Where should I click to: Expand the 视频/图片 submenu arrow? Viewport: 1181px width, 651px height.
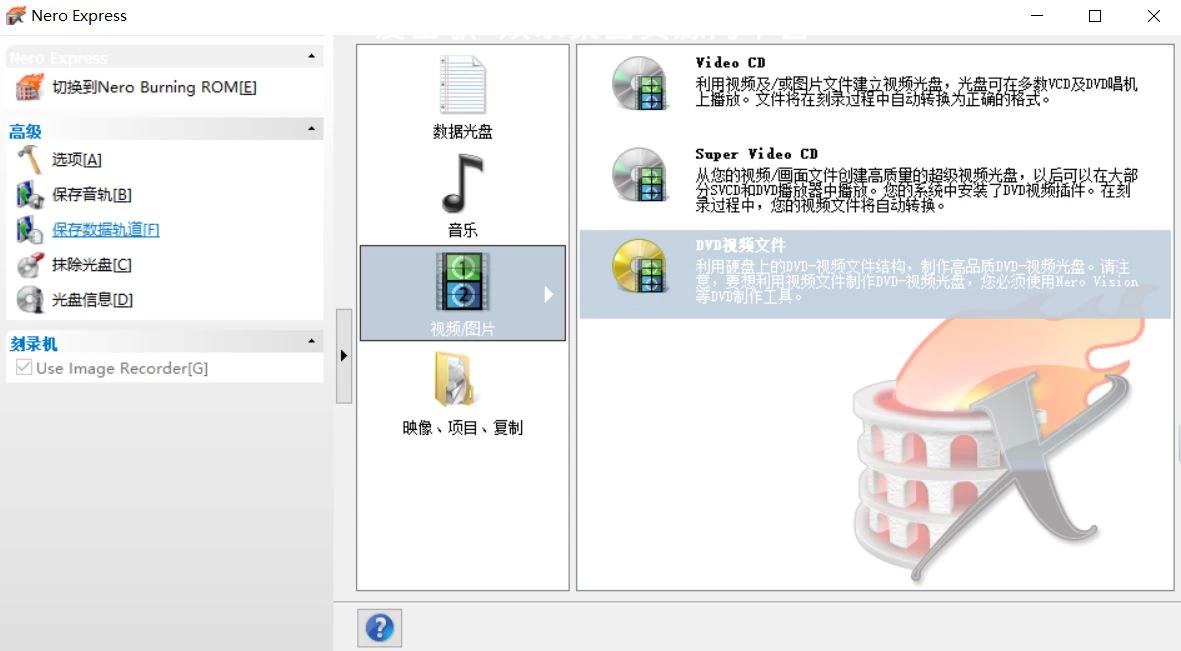pos(548,293)
